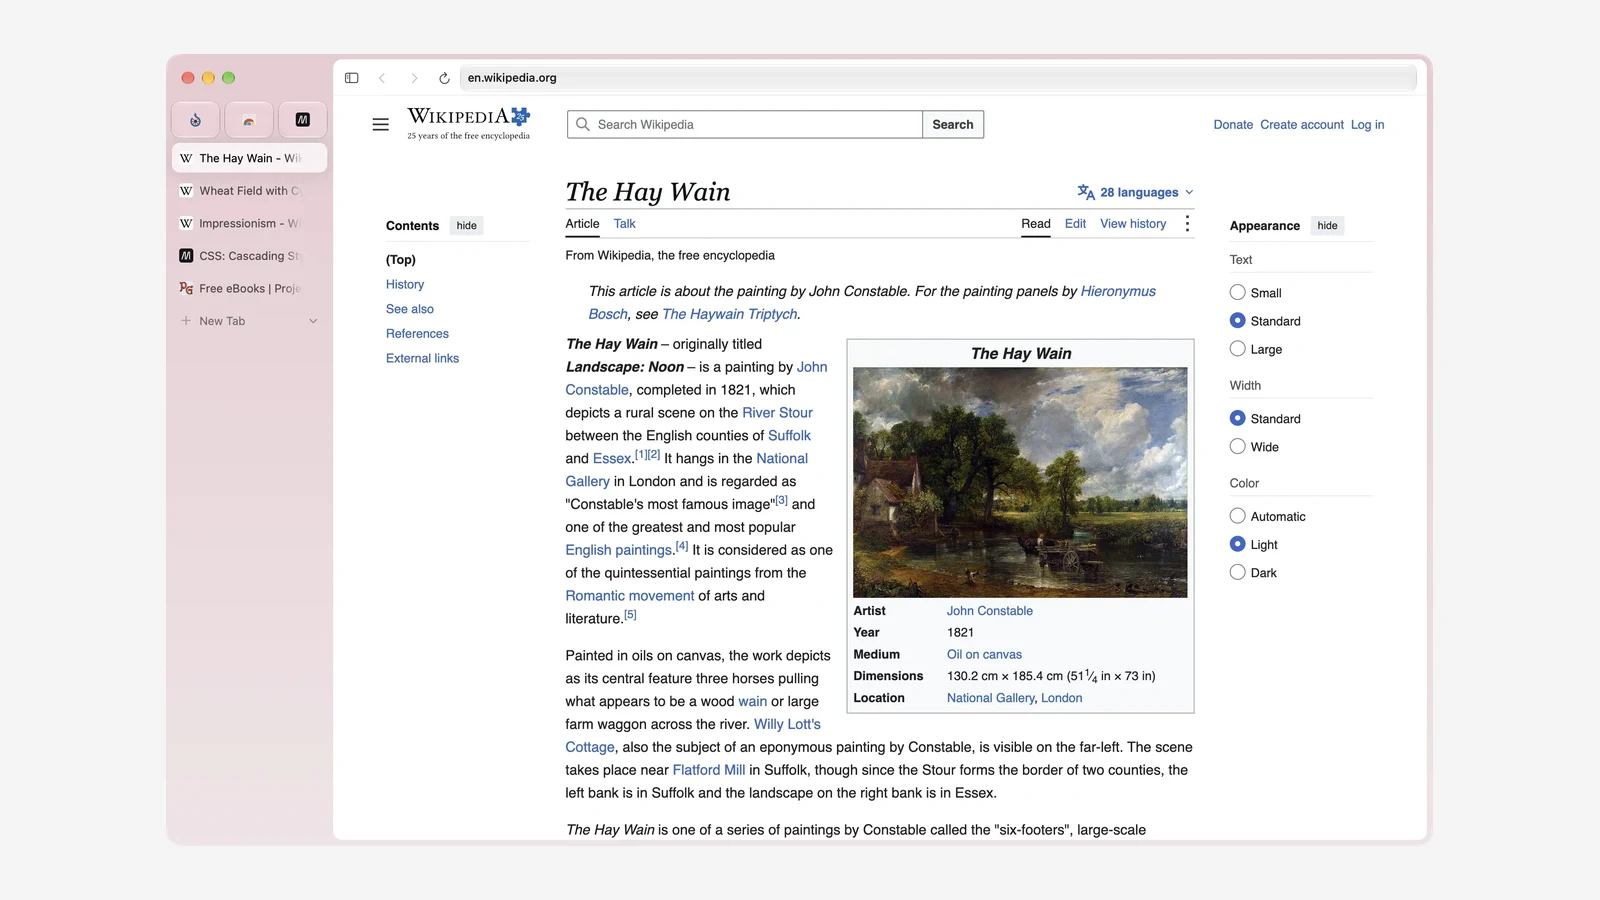The width and height of the screenshot is (1600, 900).
Task: Go forward using the browser forward arrow
Action: pos(414,78)
